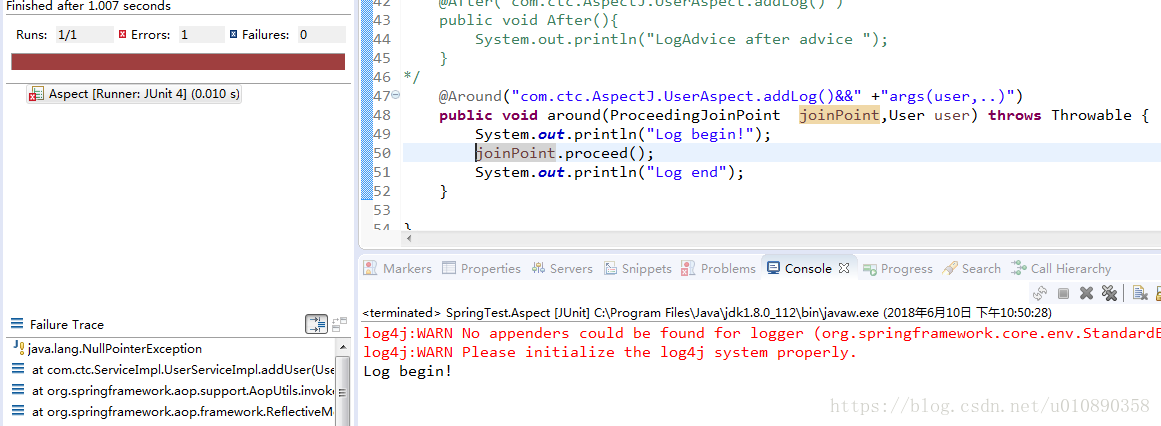Select the ReflectiveM stack frame line
Viewport: 1161px width, 426px height.
coord(183,411)
